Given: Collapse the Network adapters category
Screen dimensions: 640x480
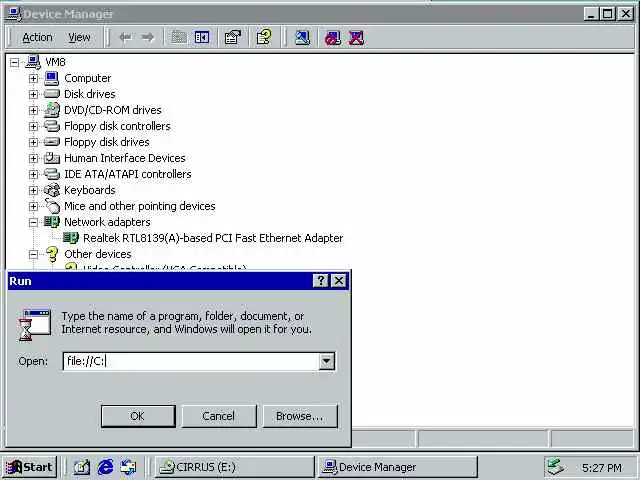Looking at the screenshot, I should [33, 222].
